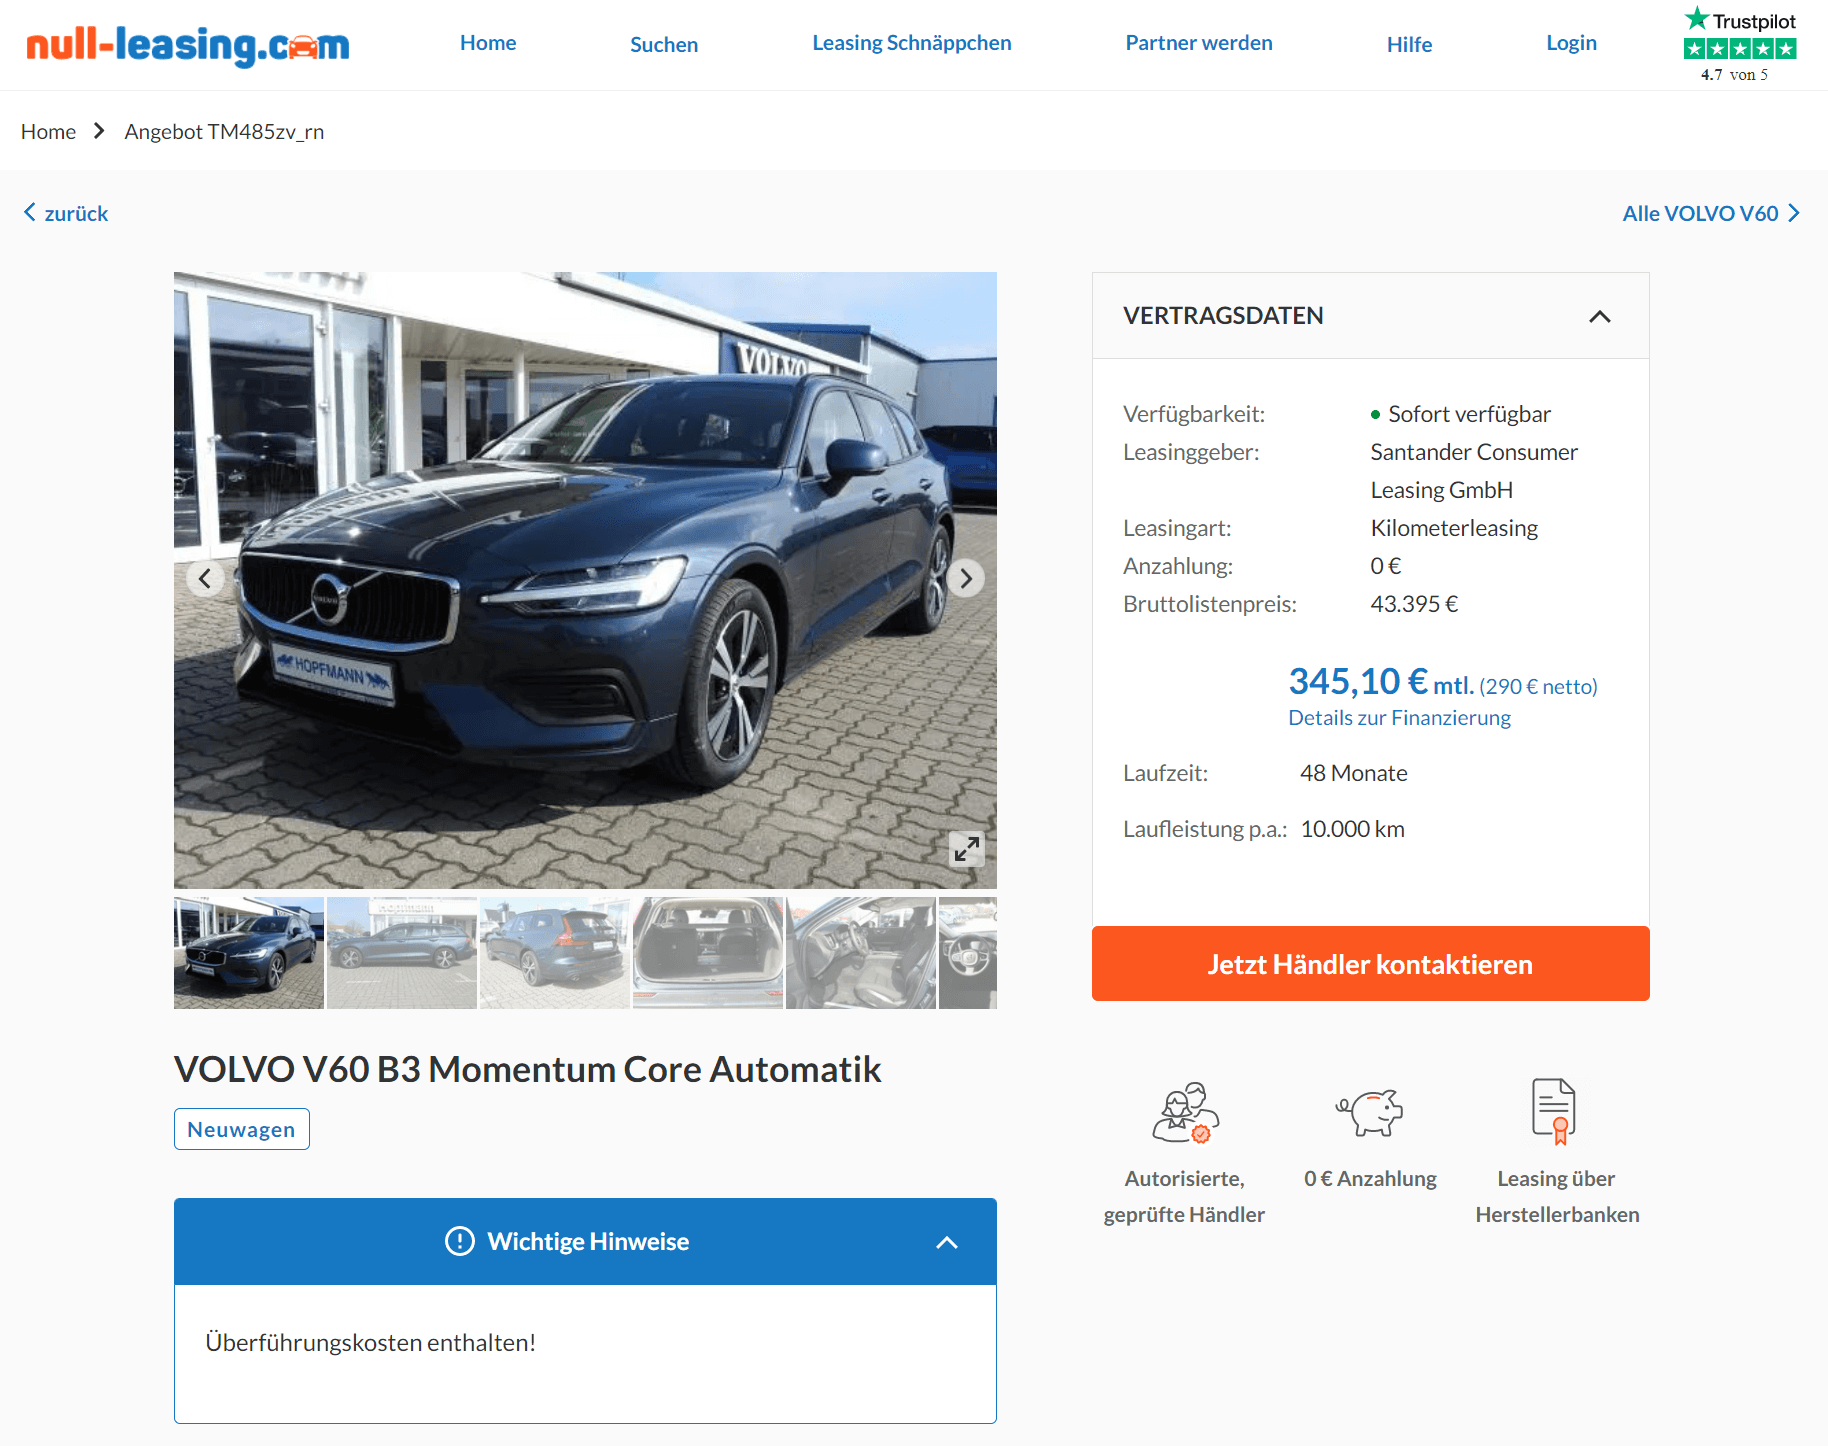Open the car photo in fullscreen
1828x1446 pixels.
tap(966, 849)
